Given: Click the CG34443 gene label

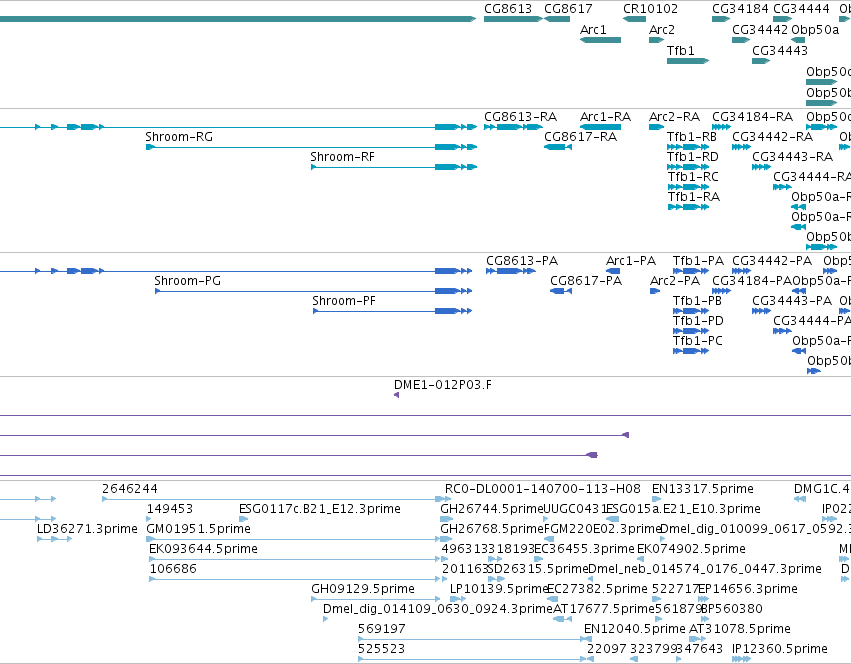Looking at the screenshot, I should tap(780, 51).
